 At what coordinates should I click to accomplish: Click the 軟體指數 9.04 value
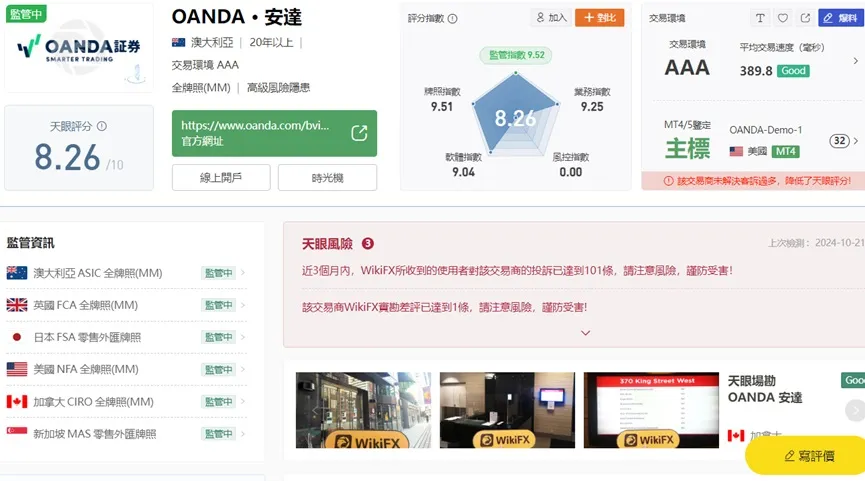[x=463, y=172]
